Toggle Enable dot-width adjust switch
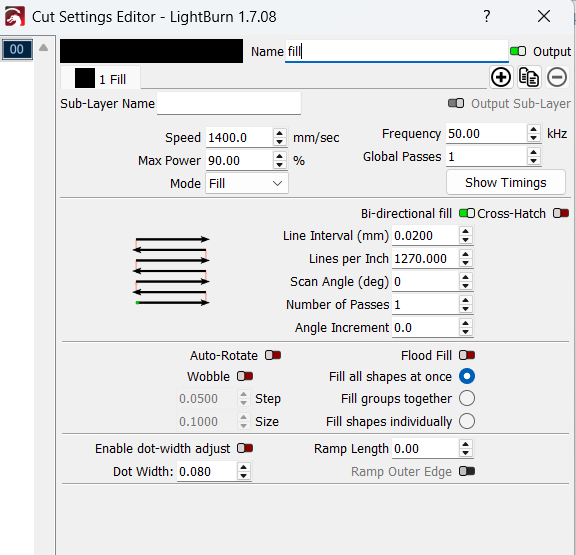Viewport: 576px width, 555px height. click(245, 448)
